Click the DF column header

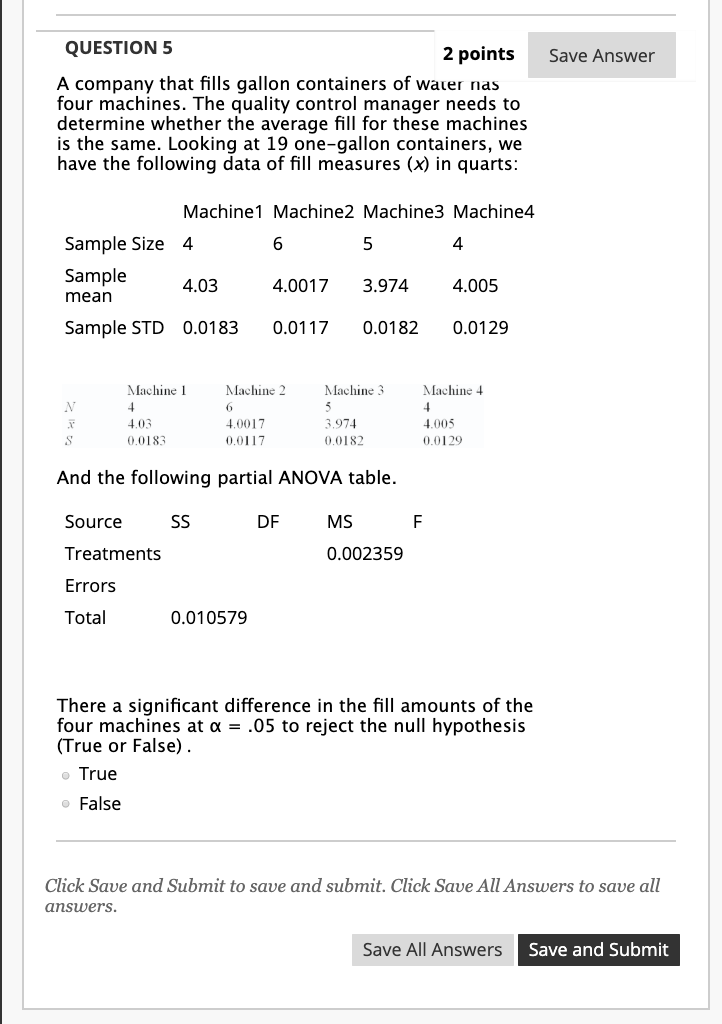click(267, 521)
